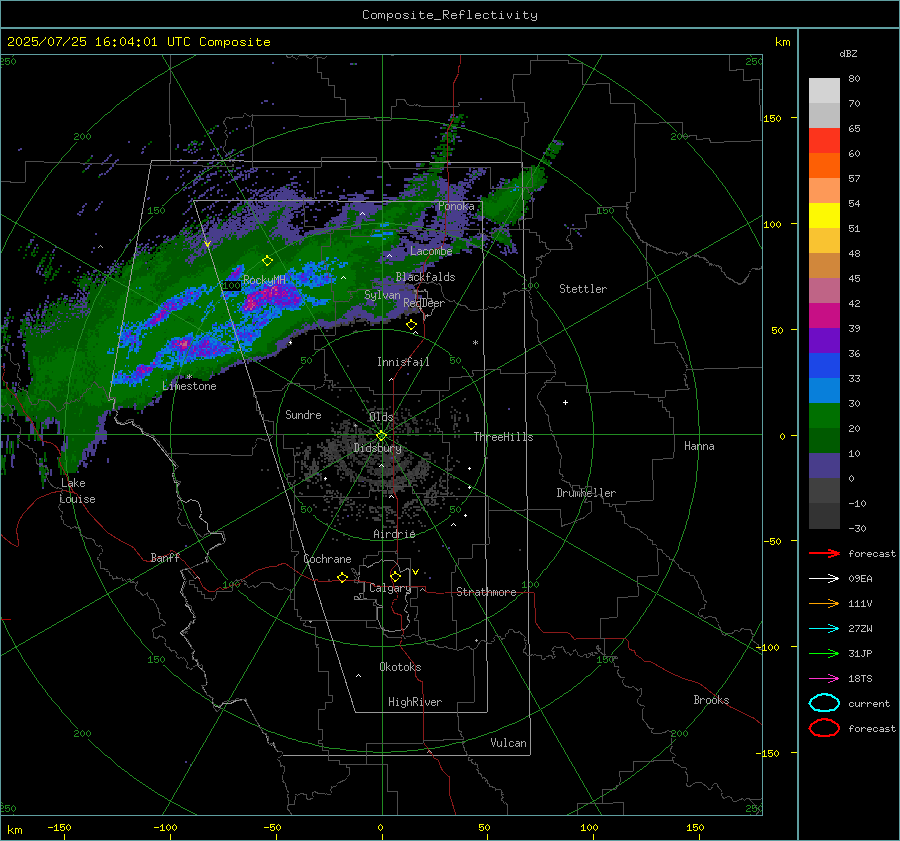
Task: Click the magenta 18TS arrow legend icon
Action: [x=824, y=679]
